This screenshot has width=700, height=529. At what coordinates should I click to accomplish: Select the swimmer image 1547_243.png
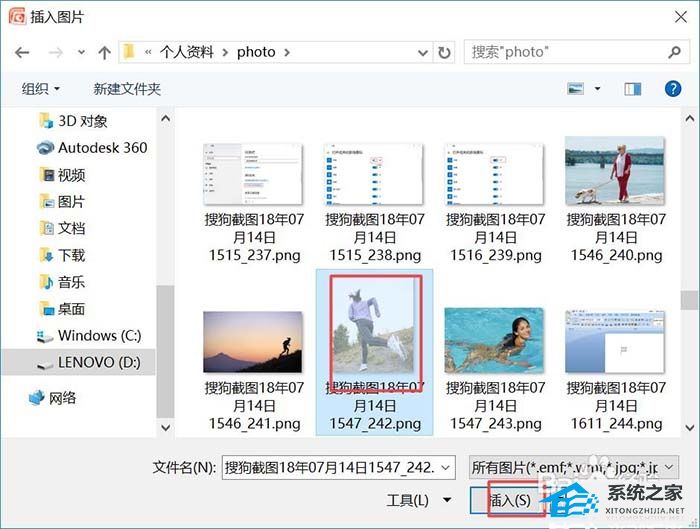tap(494, 340)
